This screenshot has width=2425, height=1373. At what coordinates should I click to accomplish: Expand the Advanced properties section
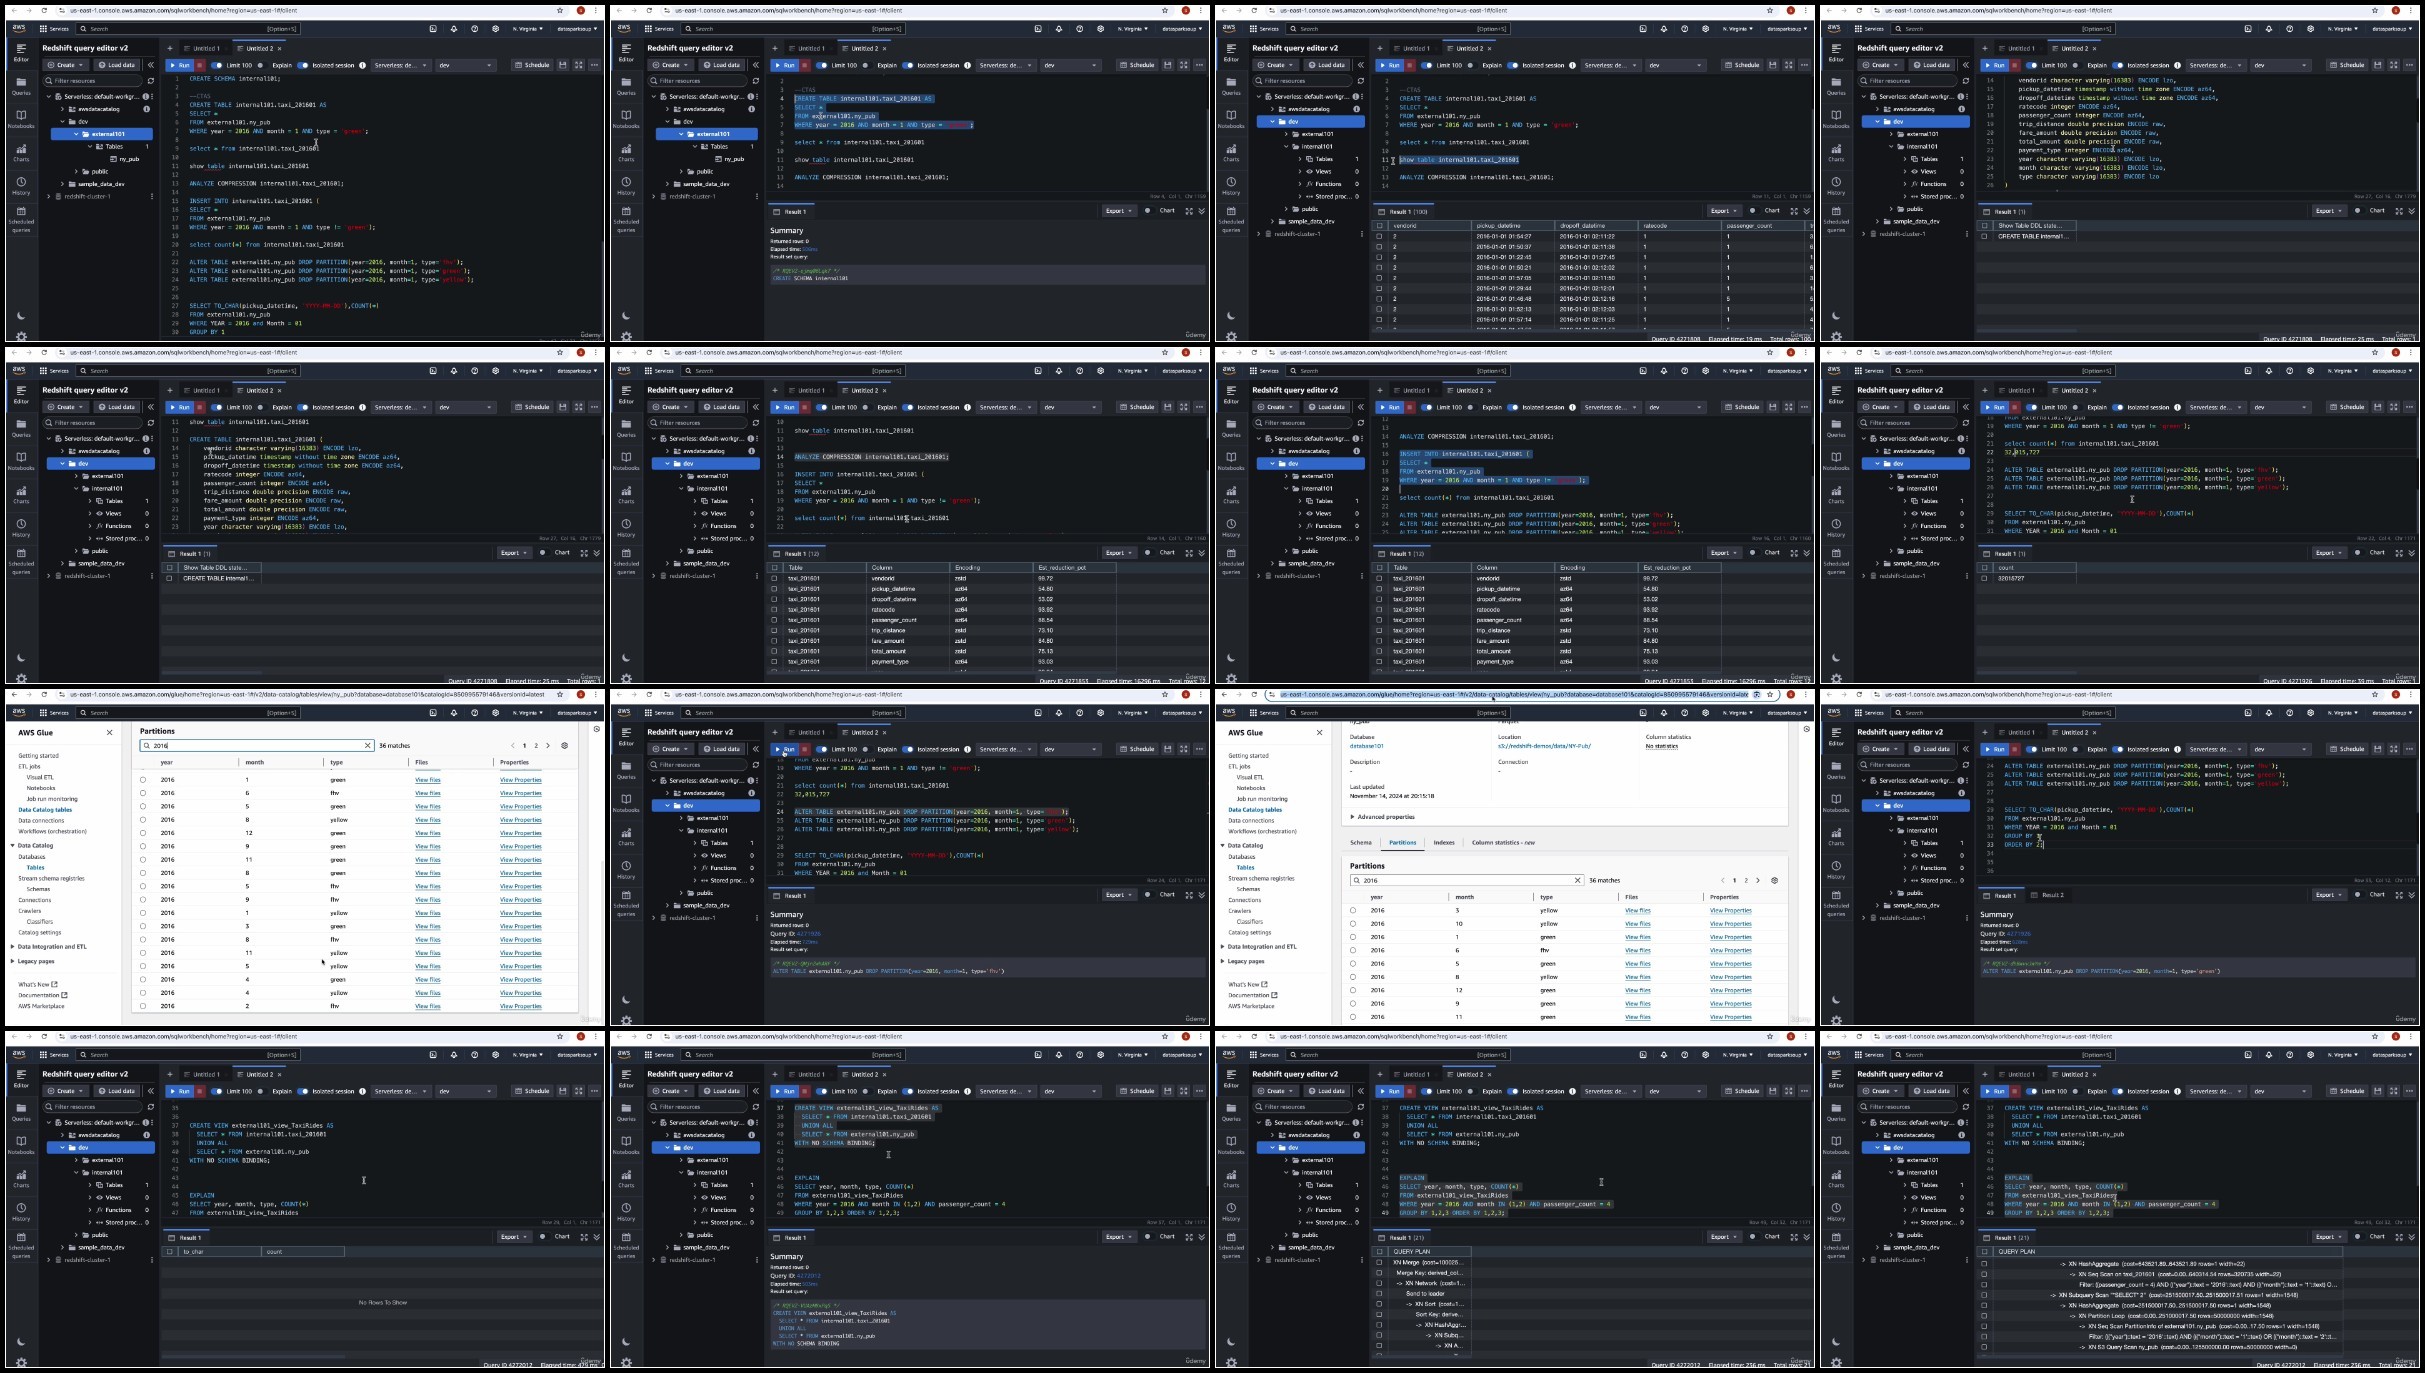(1385, 817)
